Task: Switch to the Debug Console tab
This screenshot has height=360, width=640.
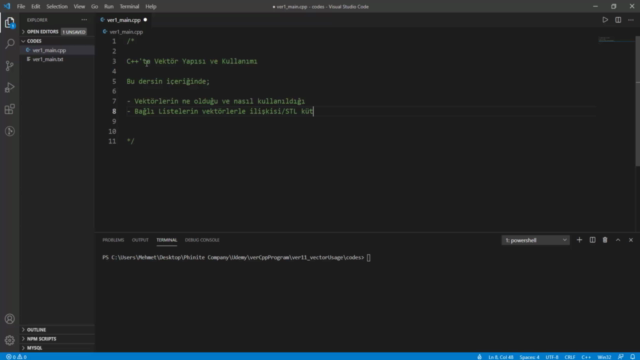Action: (202, 240)
